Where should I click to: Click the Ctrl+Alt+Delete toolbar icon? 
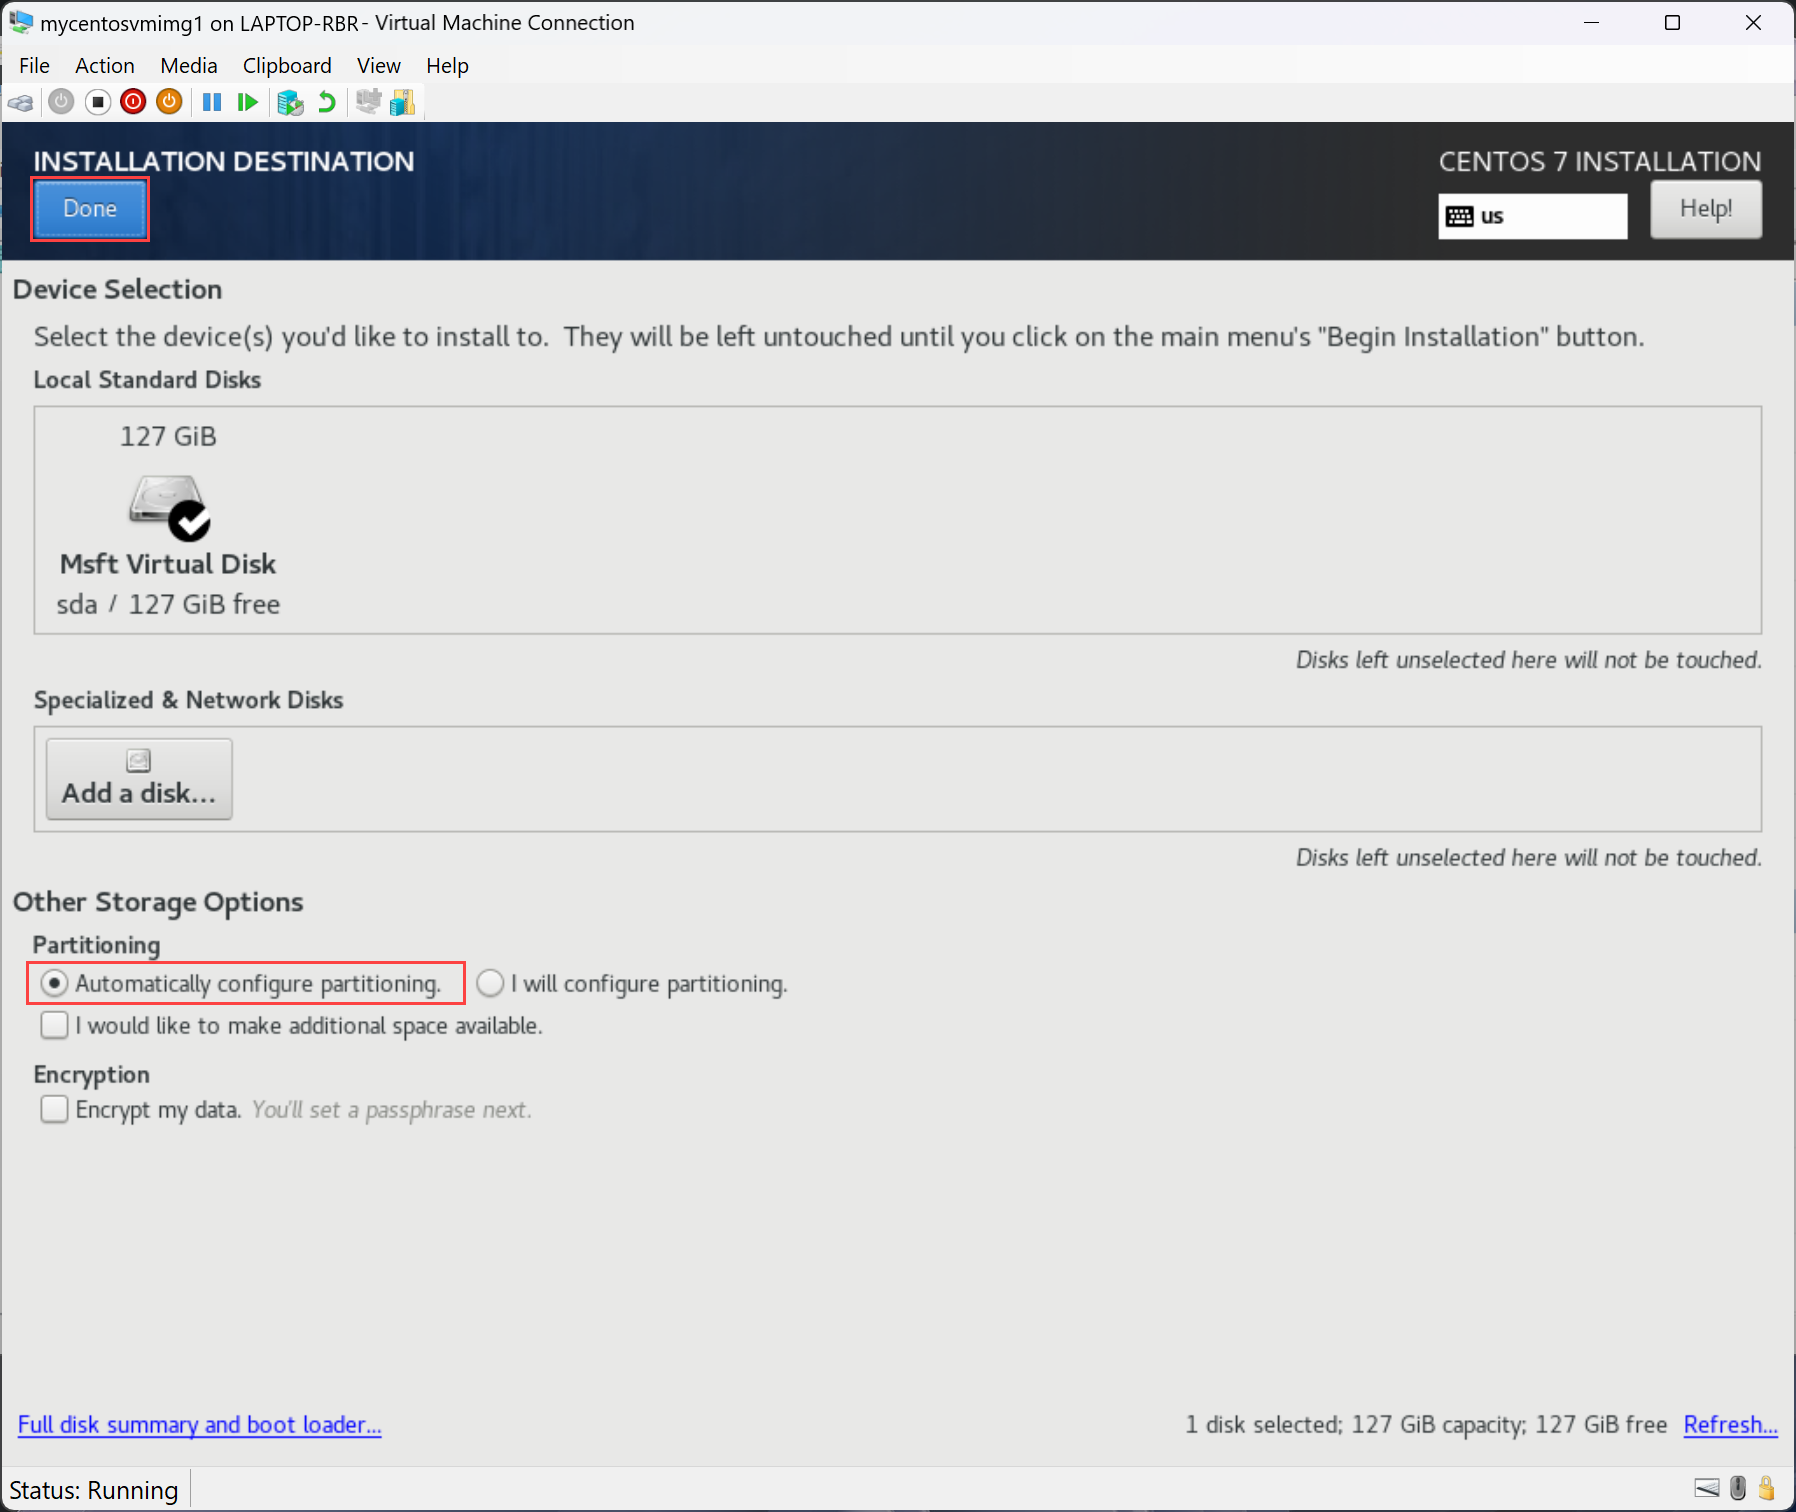pos(20,101)
